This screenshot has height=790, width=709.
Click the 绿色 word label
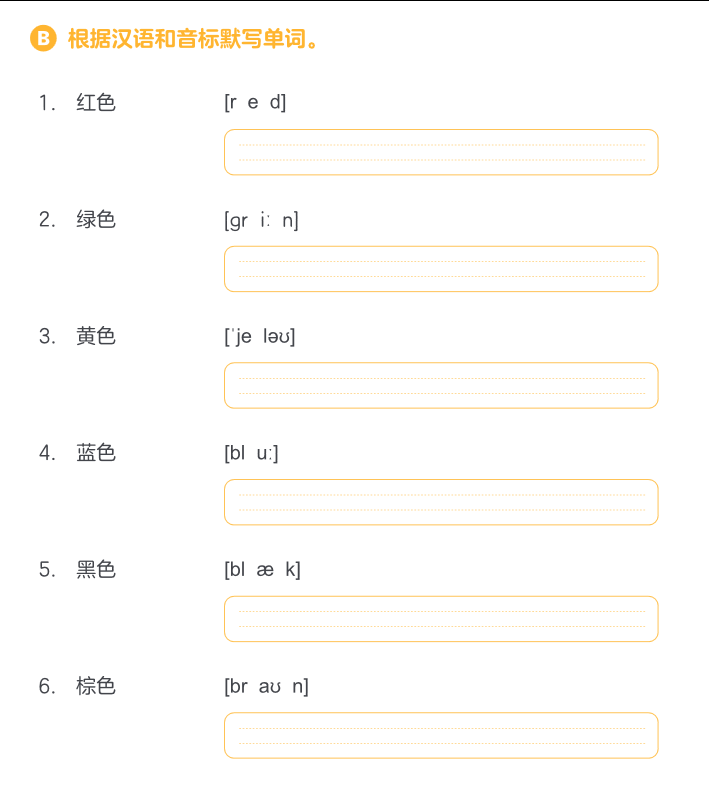[x=96, y=219]
